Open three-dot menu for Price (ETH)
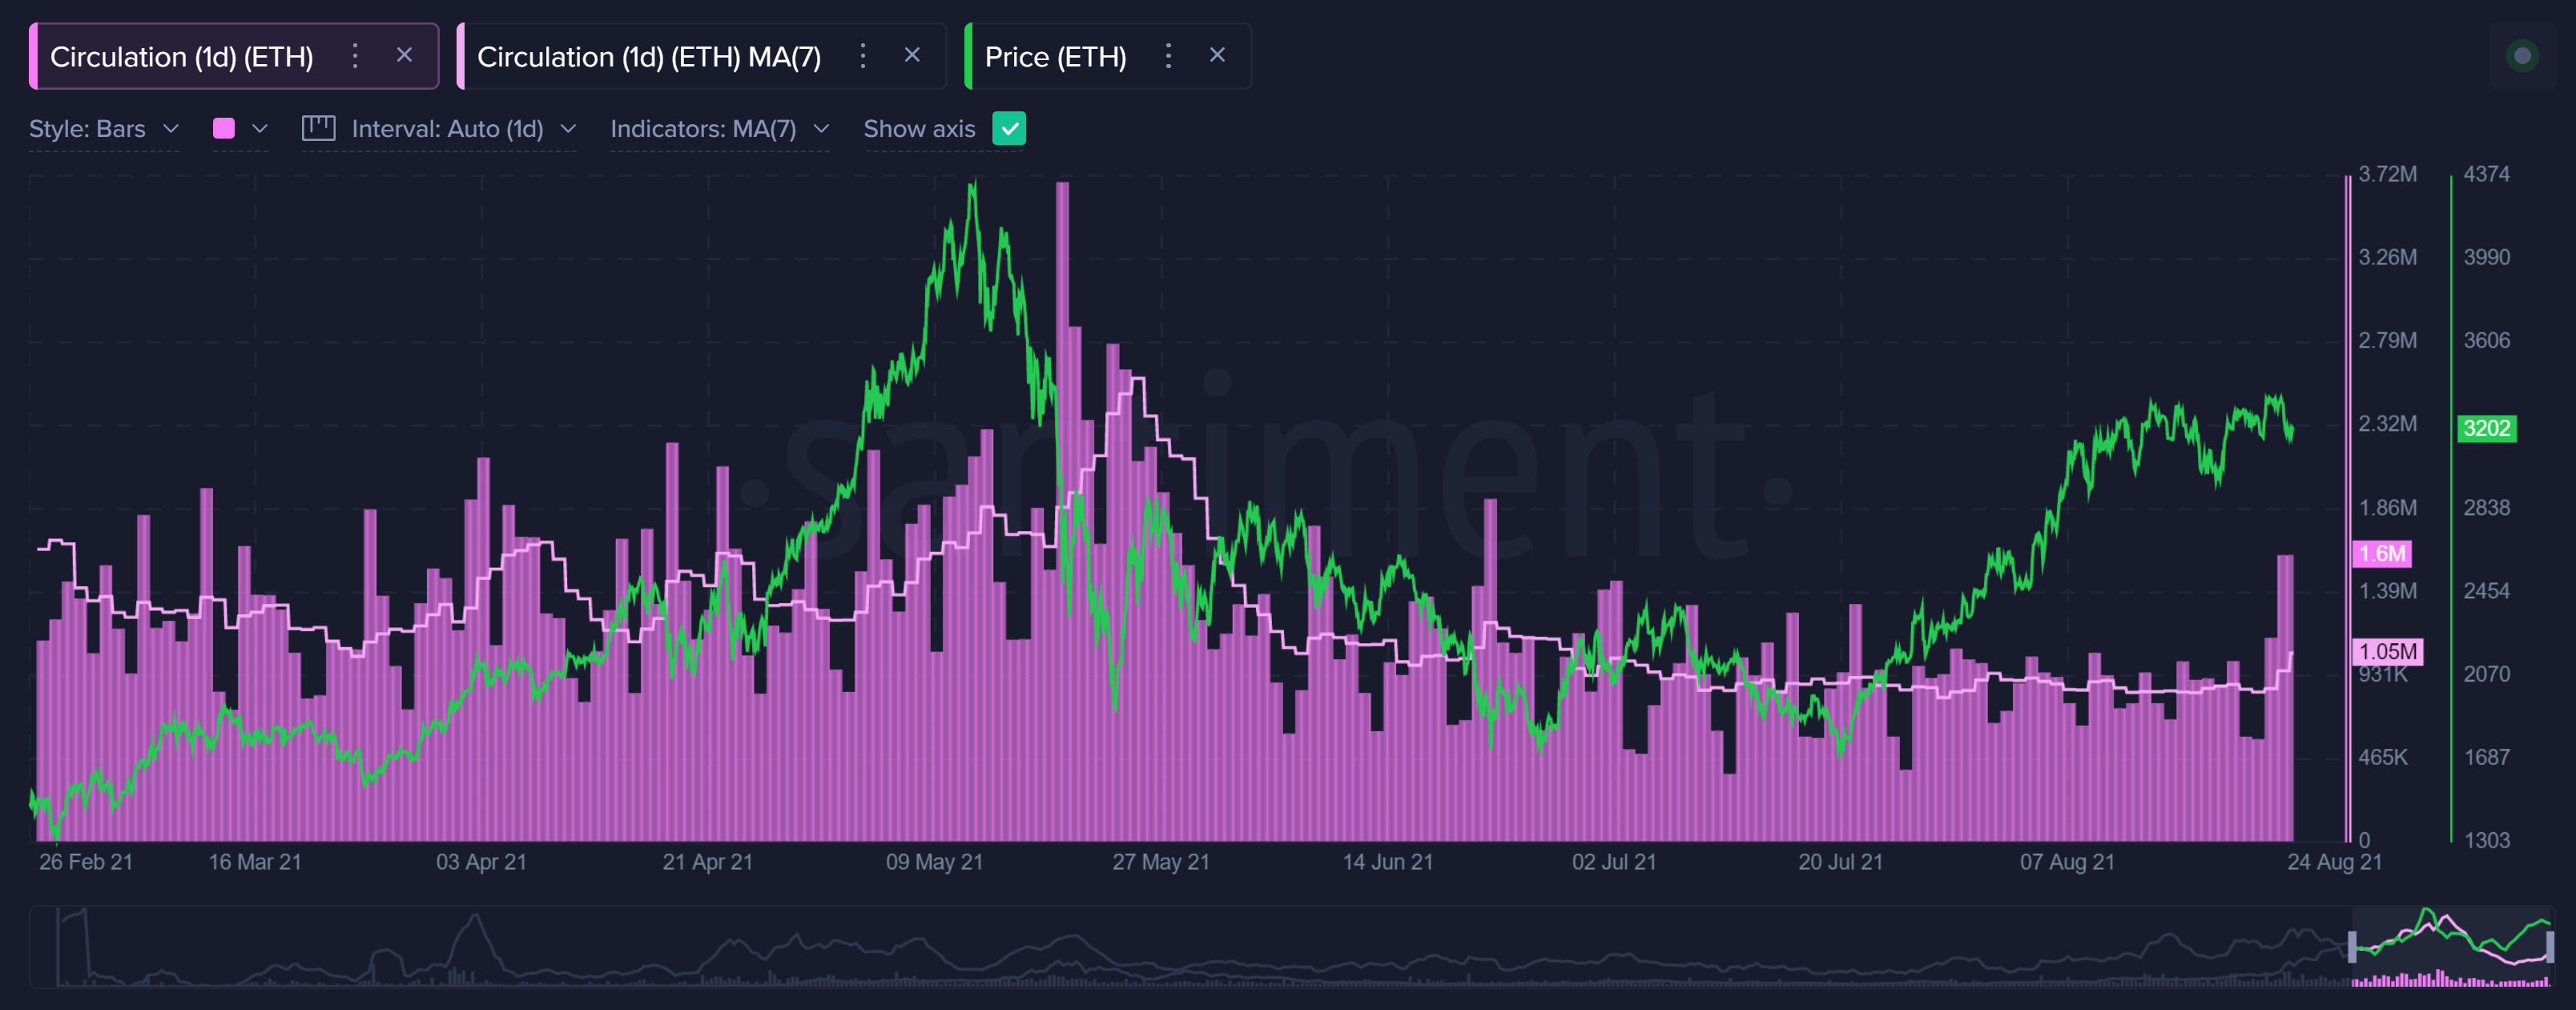 [1167, 56]
